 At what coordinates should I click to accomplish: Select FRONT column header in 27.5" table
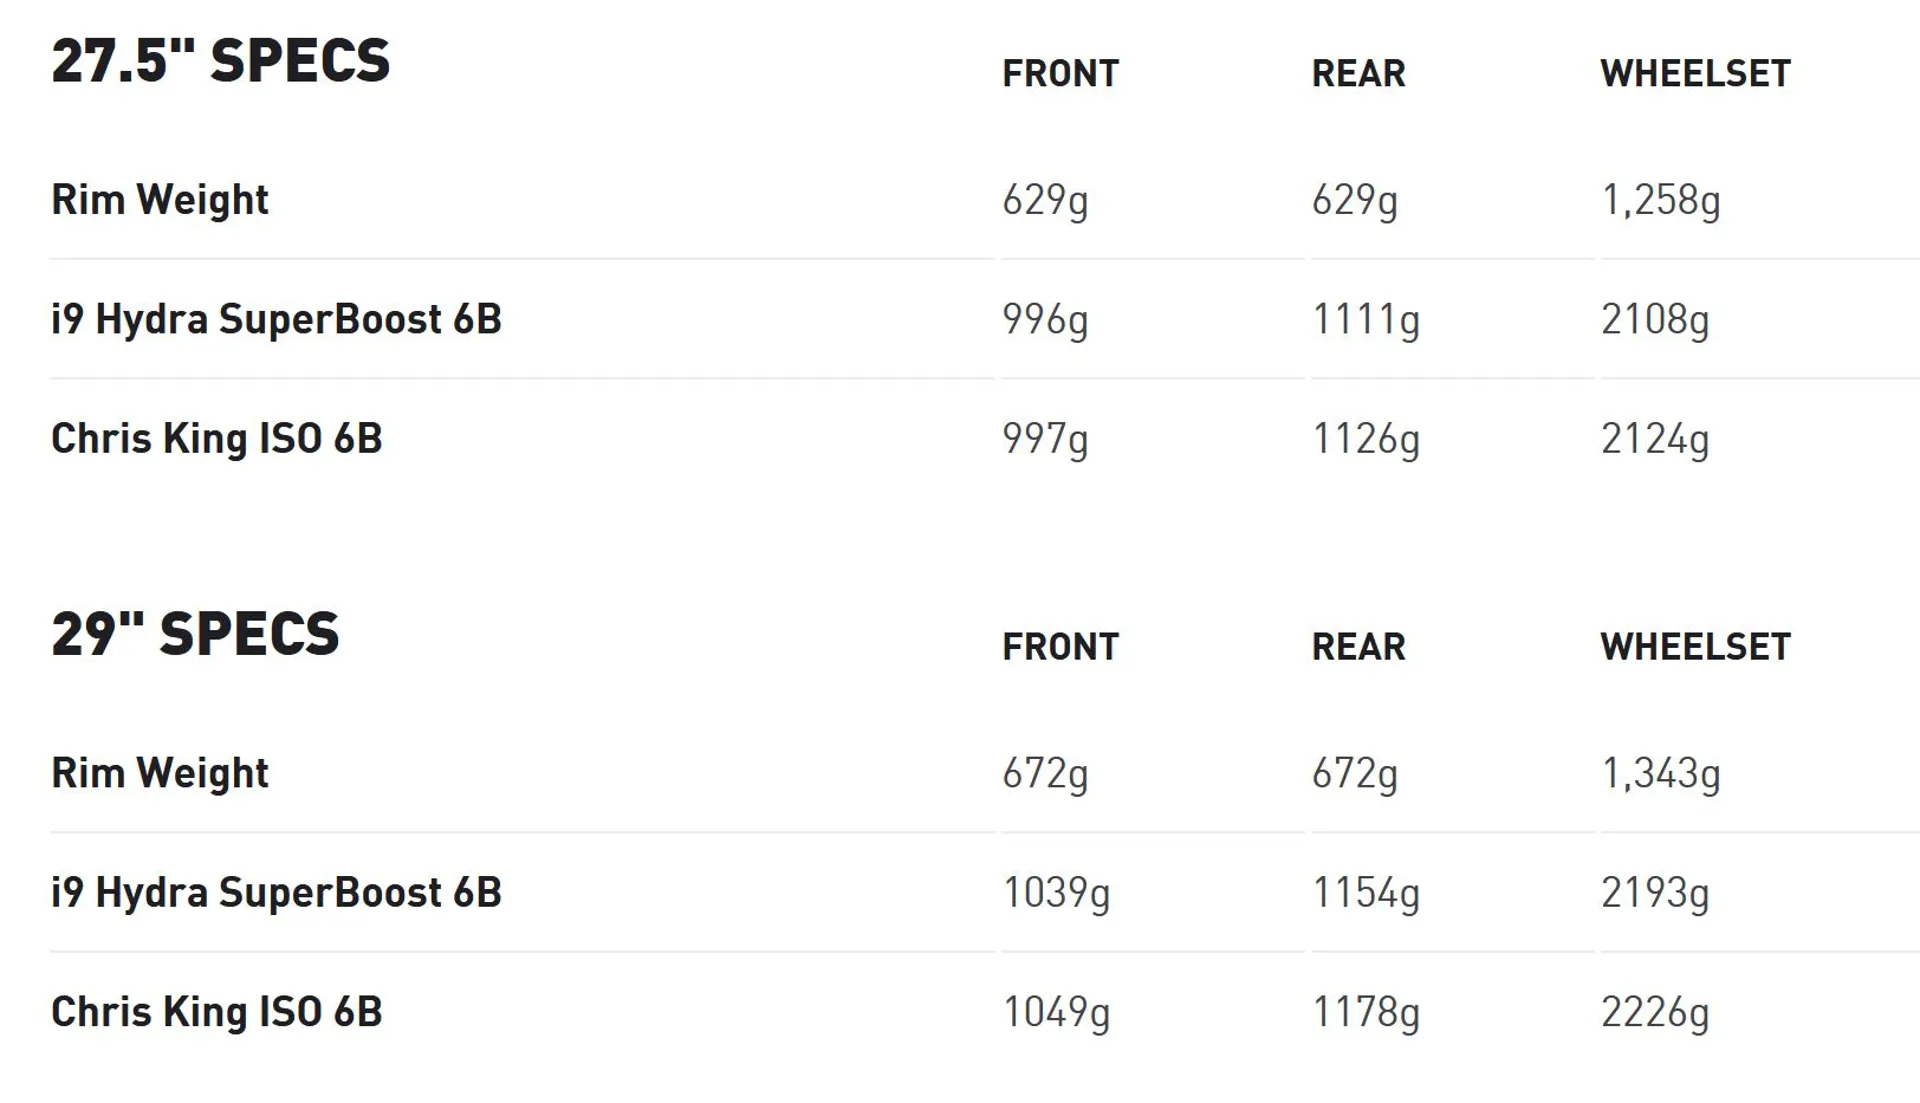(x=1061, y=73)
